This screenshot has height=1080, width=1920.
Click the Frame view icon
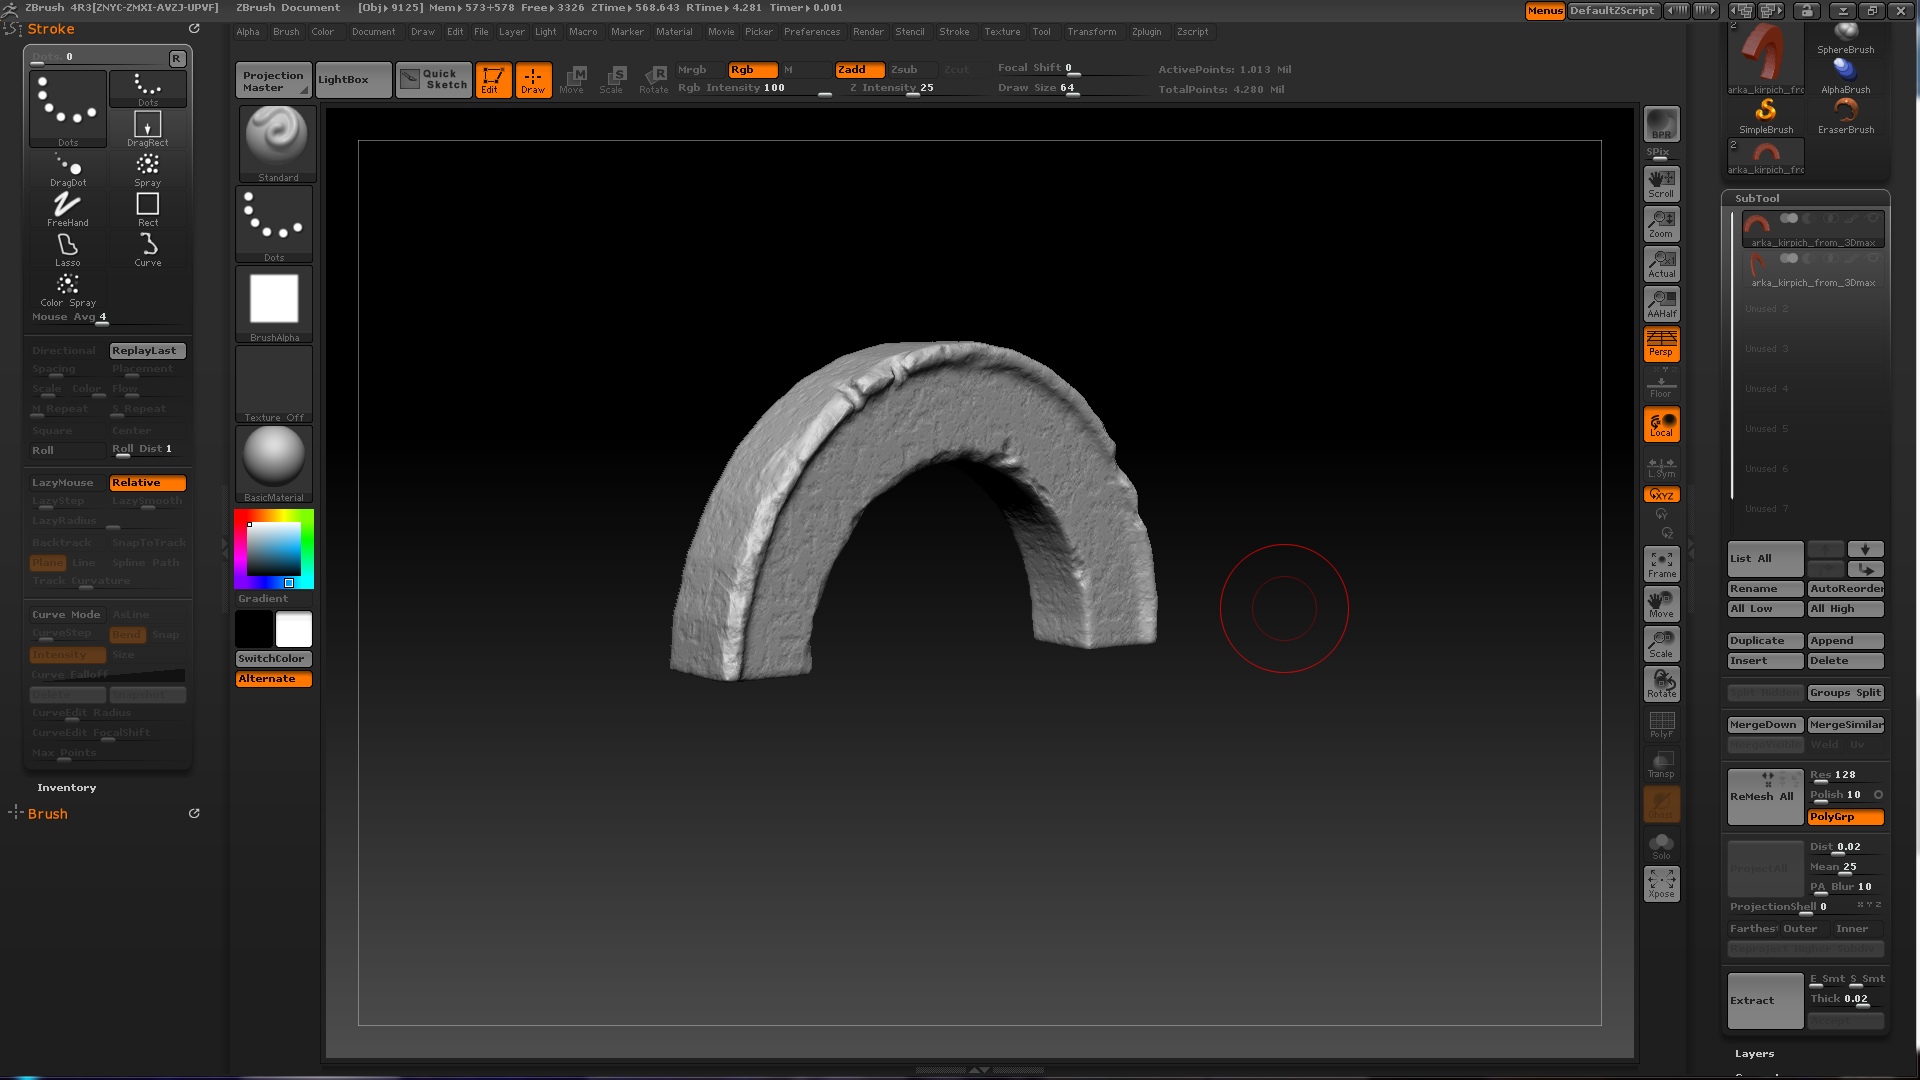[x=1661, y=564]
